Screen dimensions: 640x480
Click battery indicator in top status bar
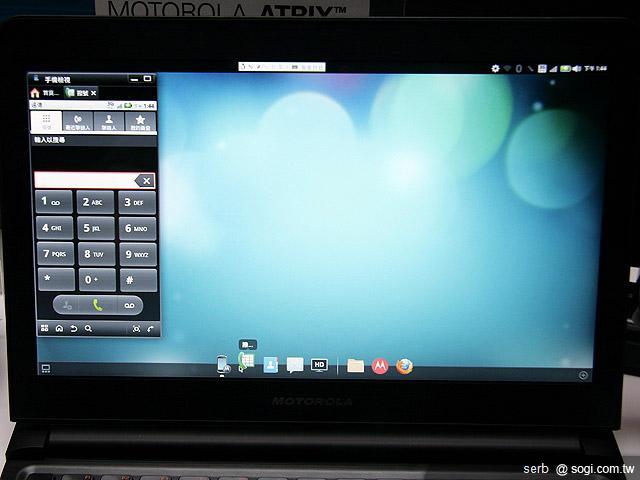pyautogui.click(x=565, y=69)
